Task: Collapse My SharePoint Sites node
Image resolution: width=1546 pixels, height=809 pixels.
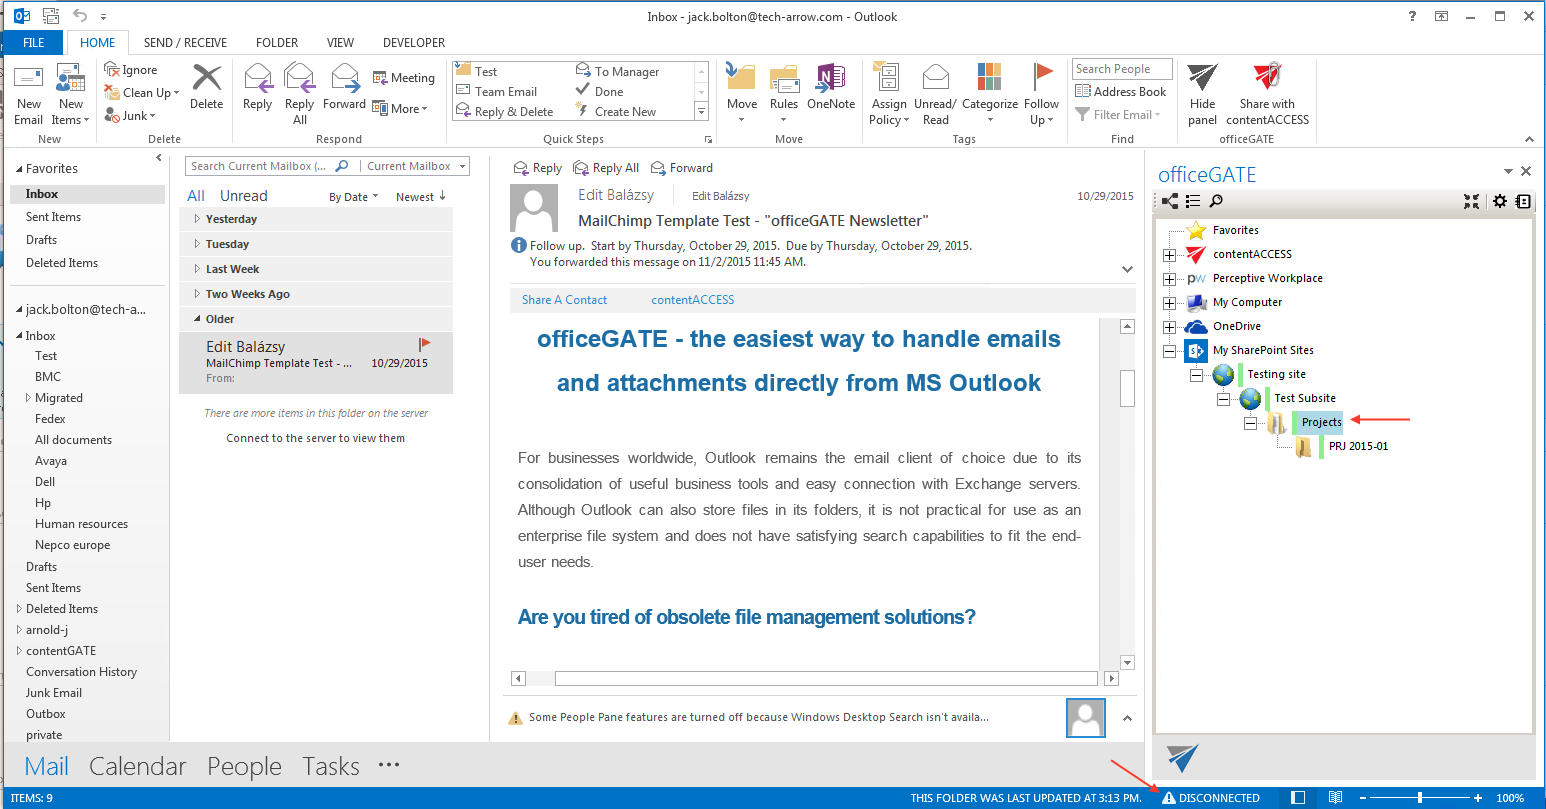Action: click(x=1169, y=351)
